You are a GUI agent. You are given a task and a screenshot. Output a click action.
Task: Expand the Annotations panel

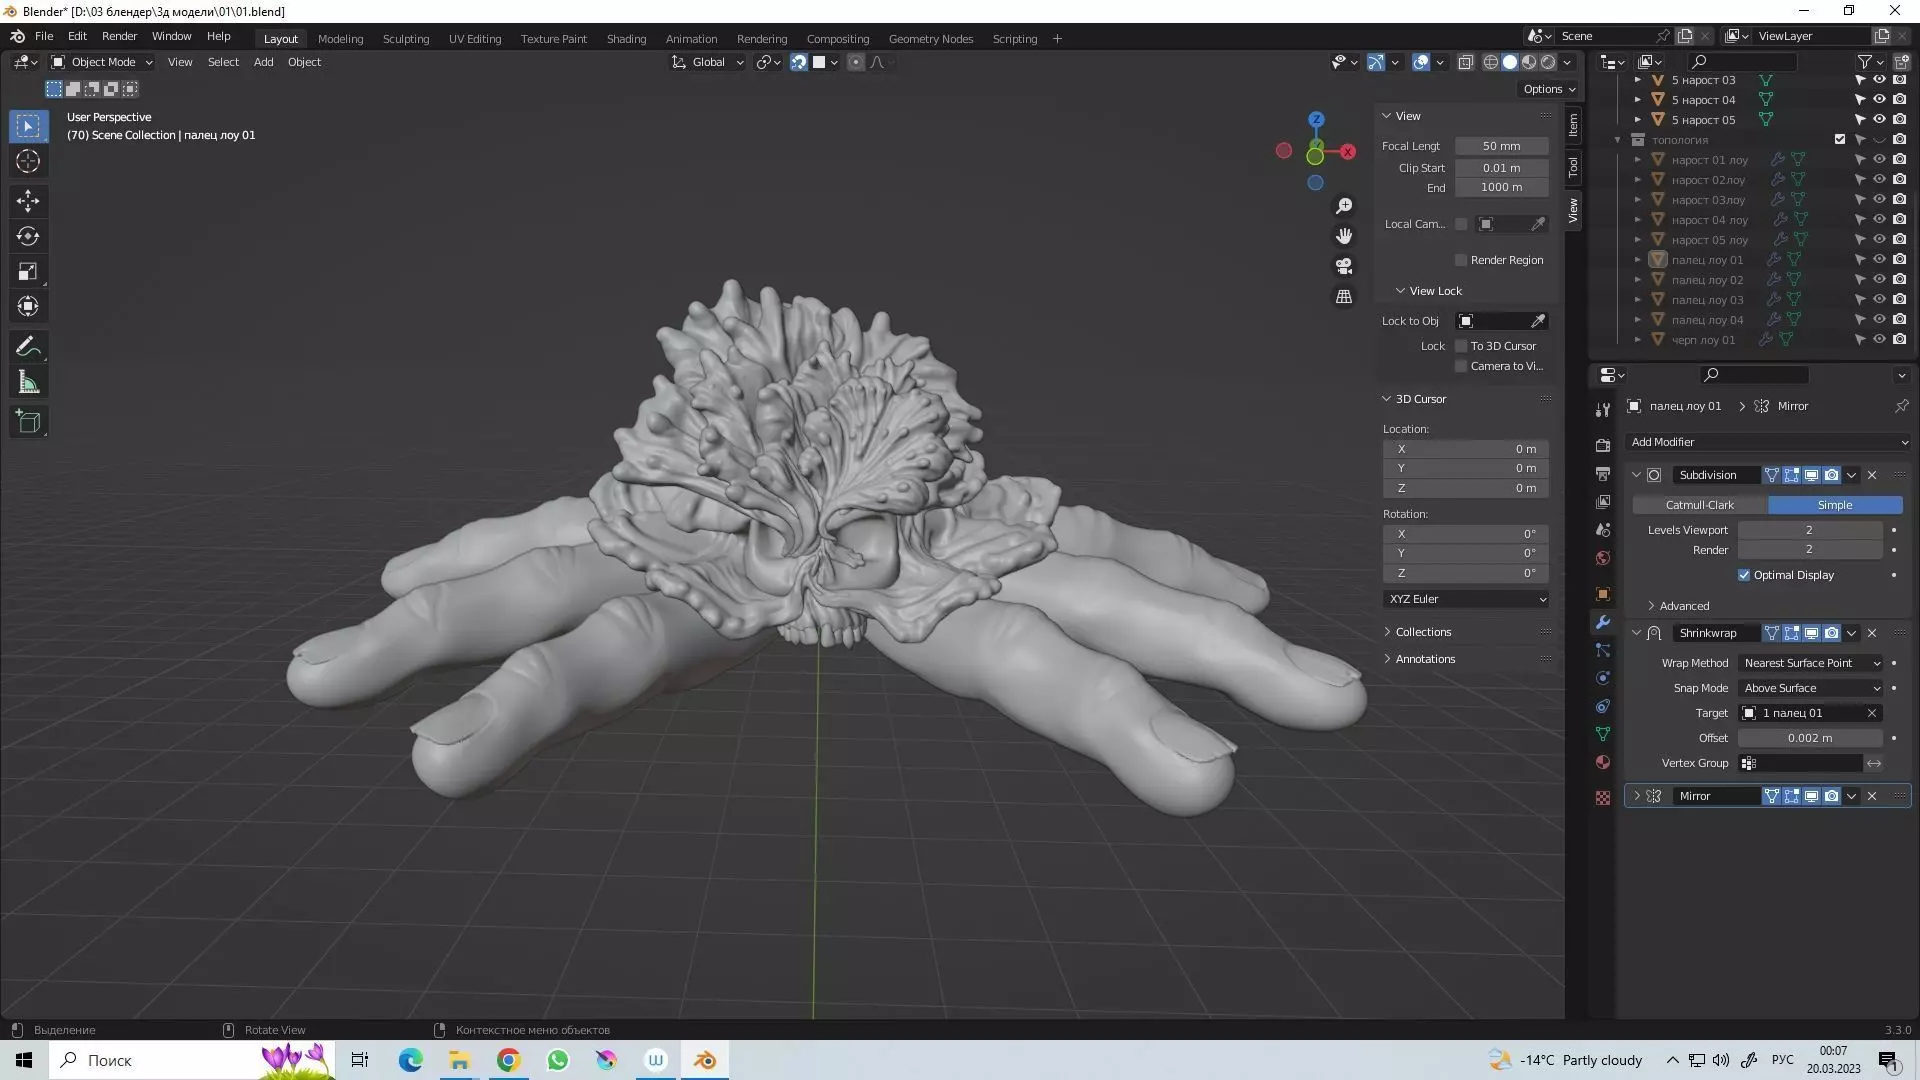tap(1424, 659)
